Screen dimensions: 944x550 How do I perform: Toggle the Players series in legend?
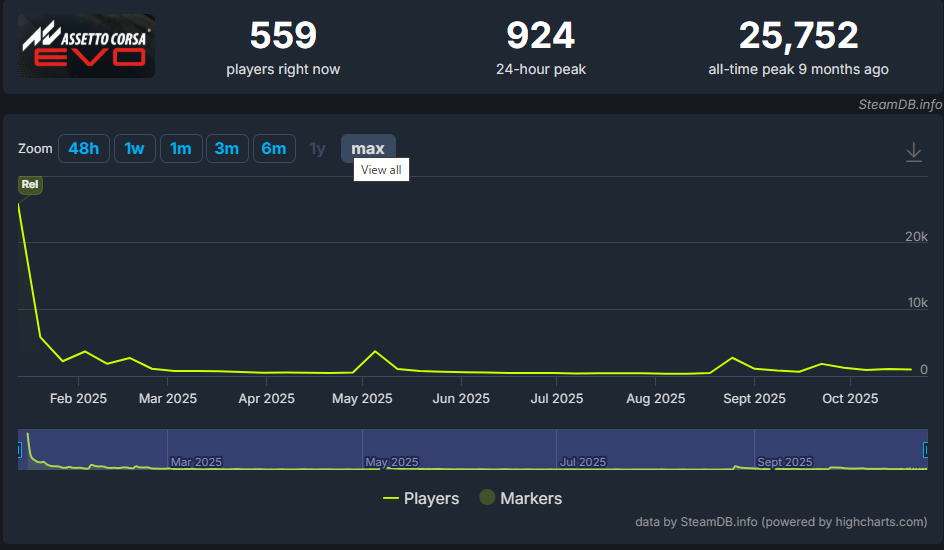(421, 498)
